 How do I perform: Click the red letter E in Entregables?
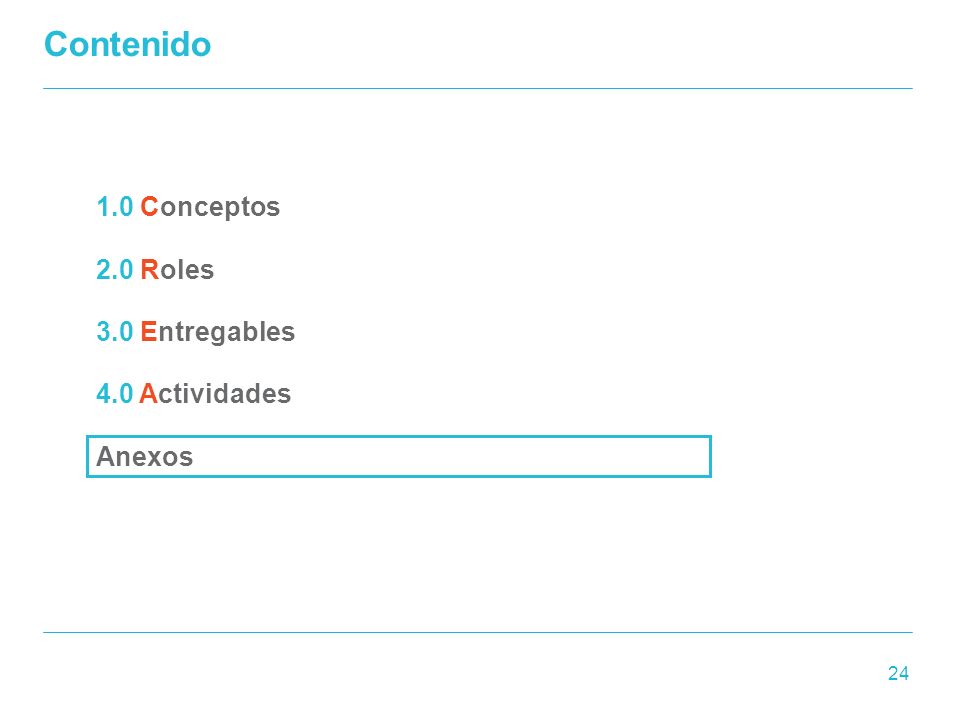click(x=149, y=331)
